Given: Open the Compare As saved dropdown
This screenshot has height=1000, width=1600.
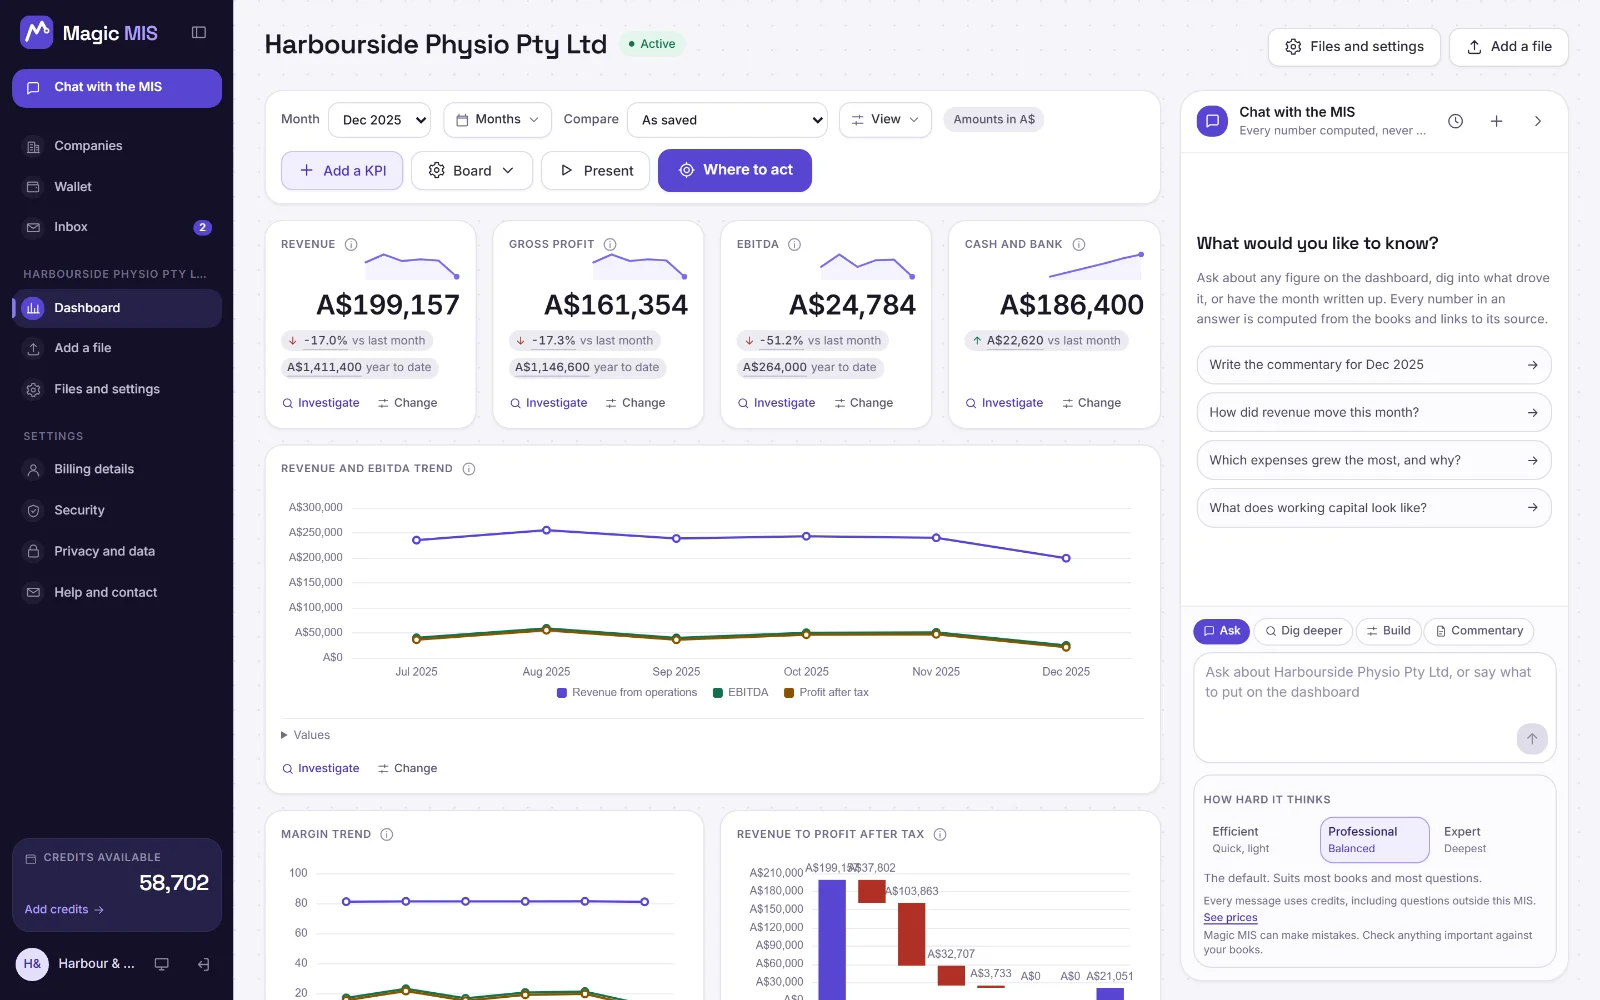Looking at the screenshot, I should tap(727, 120).
